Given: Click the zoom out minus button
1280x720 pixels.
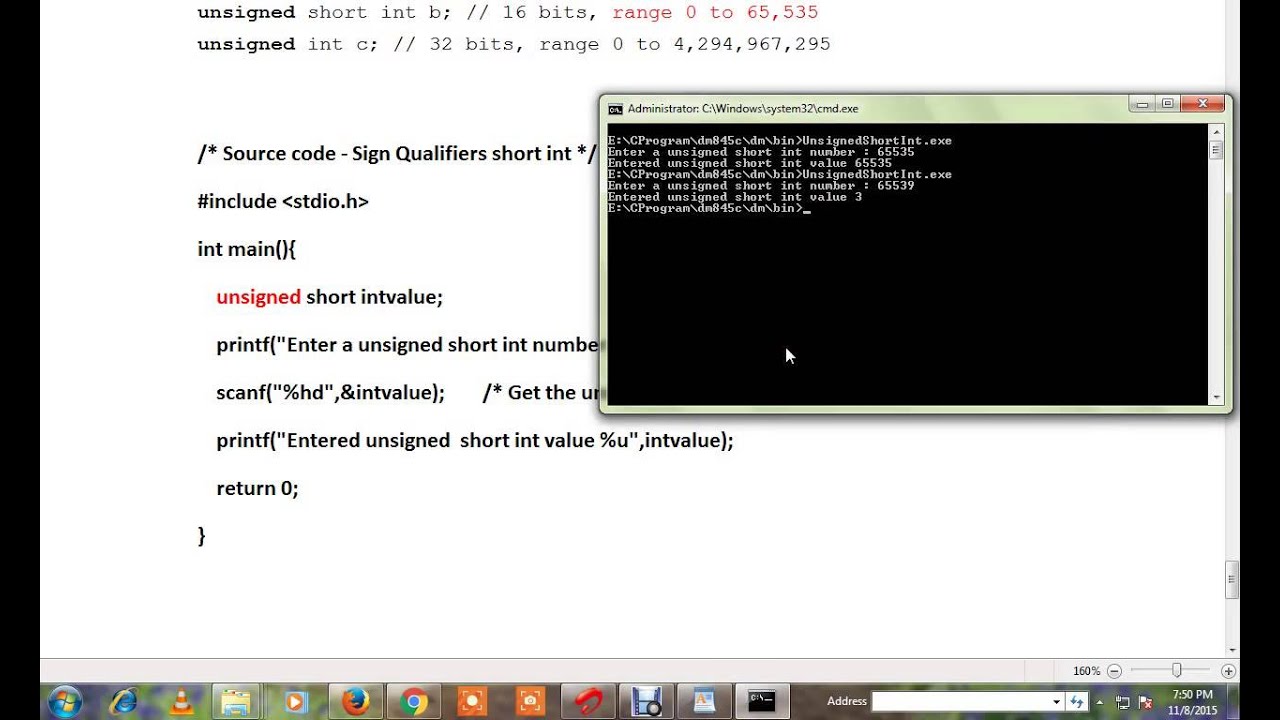Looking at the screenshot, I should [x=1114, y=671].
